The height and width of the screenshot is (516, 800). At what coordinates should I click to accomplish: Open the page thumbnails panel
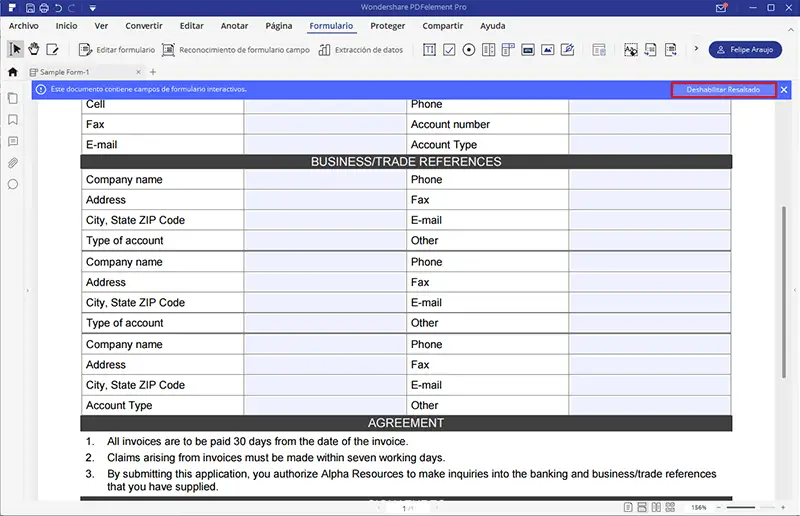point(13,98)
